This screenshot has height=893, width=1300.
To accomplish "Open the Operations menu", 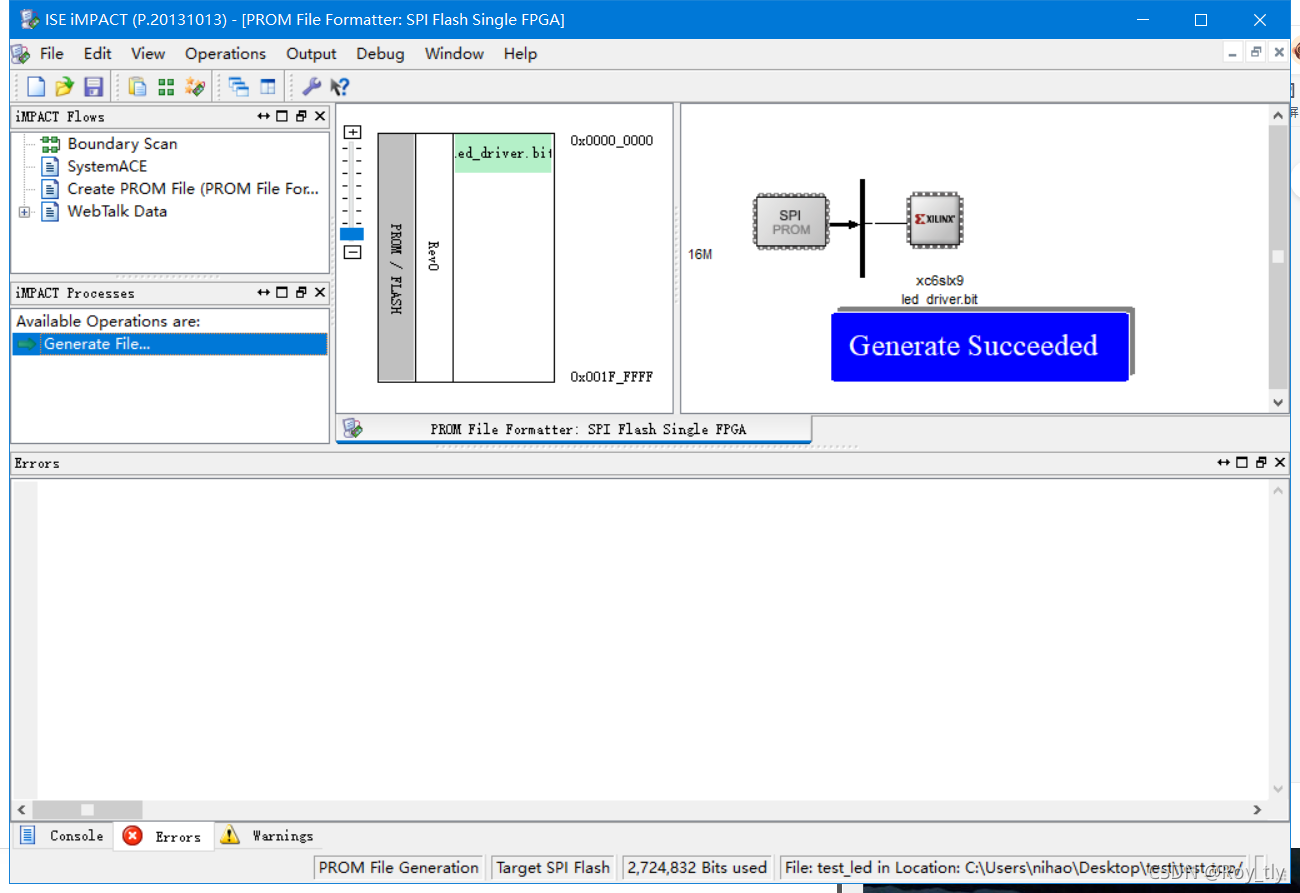I will (x=225, y=54).
